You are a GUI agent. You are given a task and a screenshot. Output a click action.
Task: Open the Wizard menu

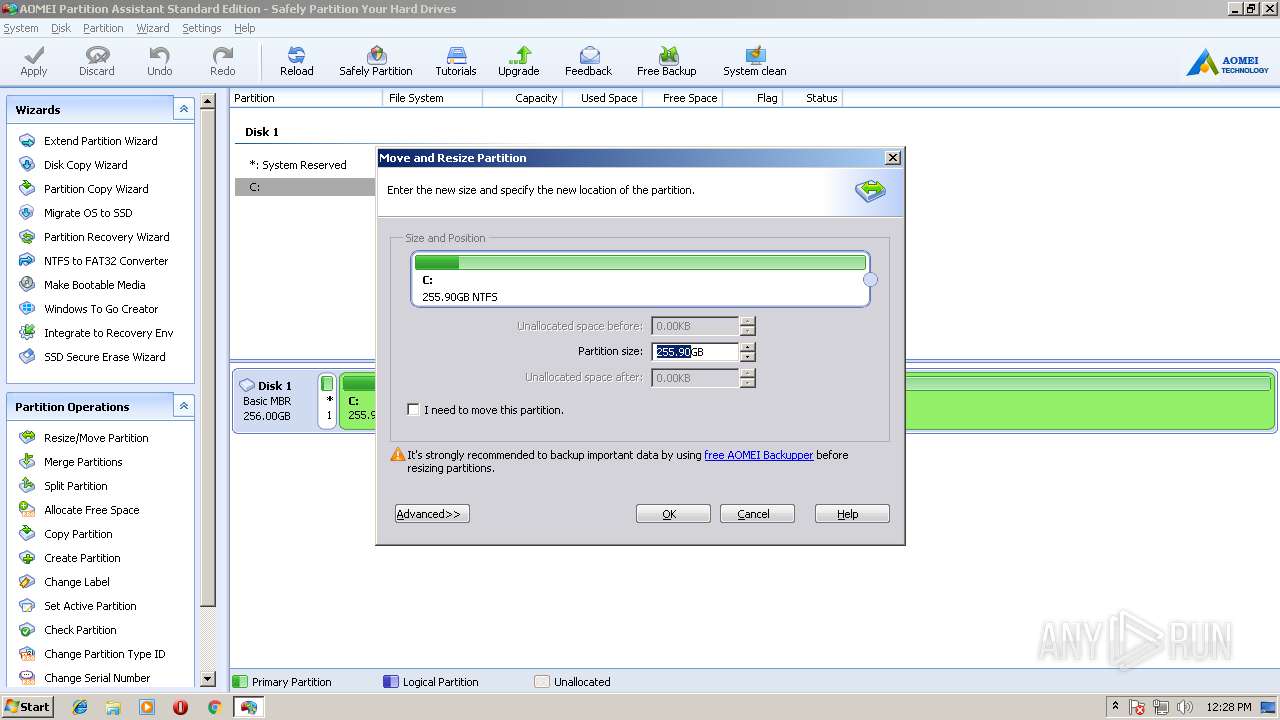pos(153,28)
